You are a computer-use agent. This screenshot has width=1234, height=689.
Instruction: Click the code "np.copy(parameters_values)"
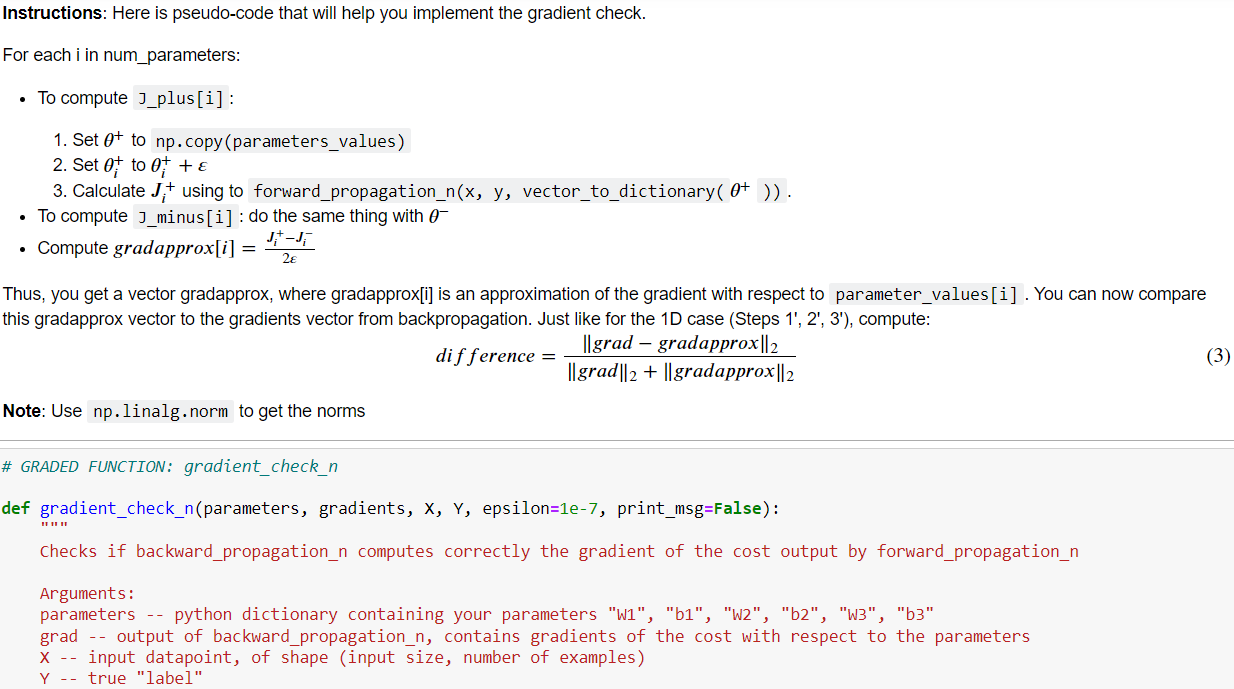(x=281, y=141)
